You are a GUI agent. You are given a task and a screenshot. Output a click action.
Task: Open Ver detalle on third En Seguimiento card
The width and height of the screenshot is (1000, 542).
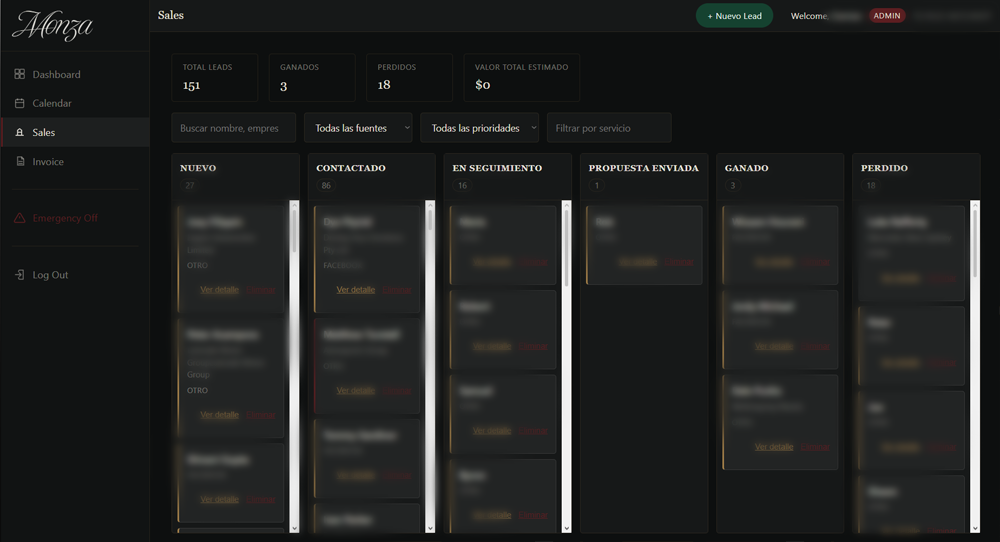(x=492, y=431)
